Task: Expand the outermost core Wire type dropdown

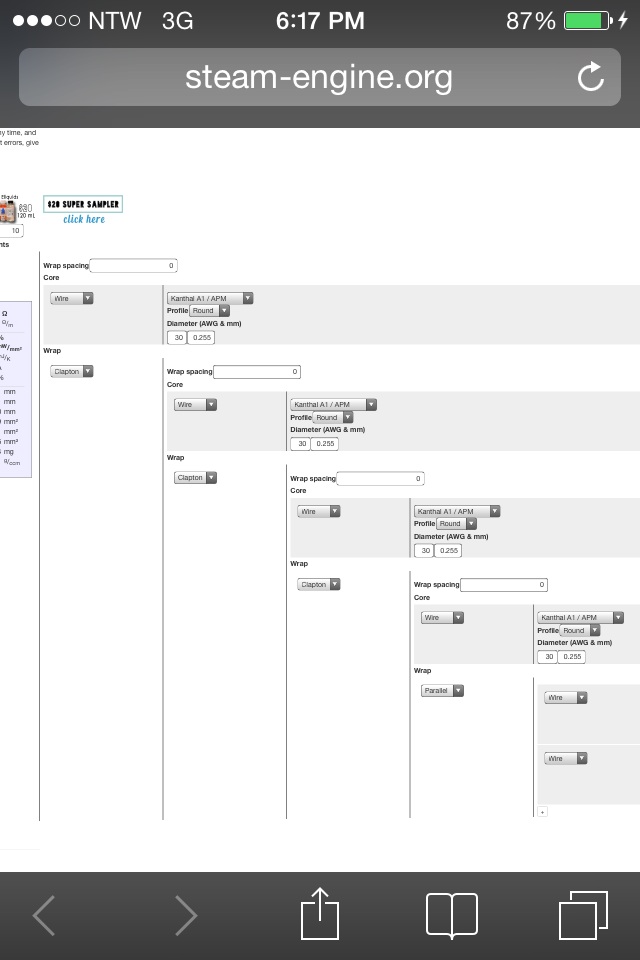Action: 72,298
